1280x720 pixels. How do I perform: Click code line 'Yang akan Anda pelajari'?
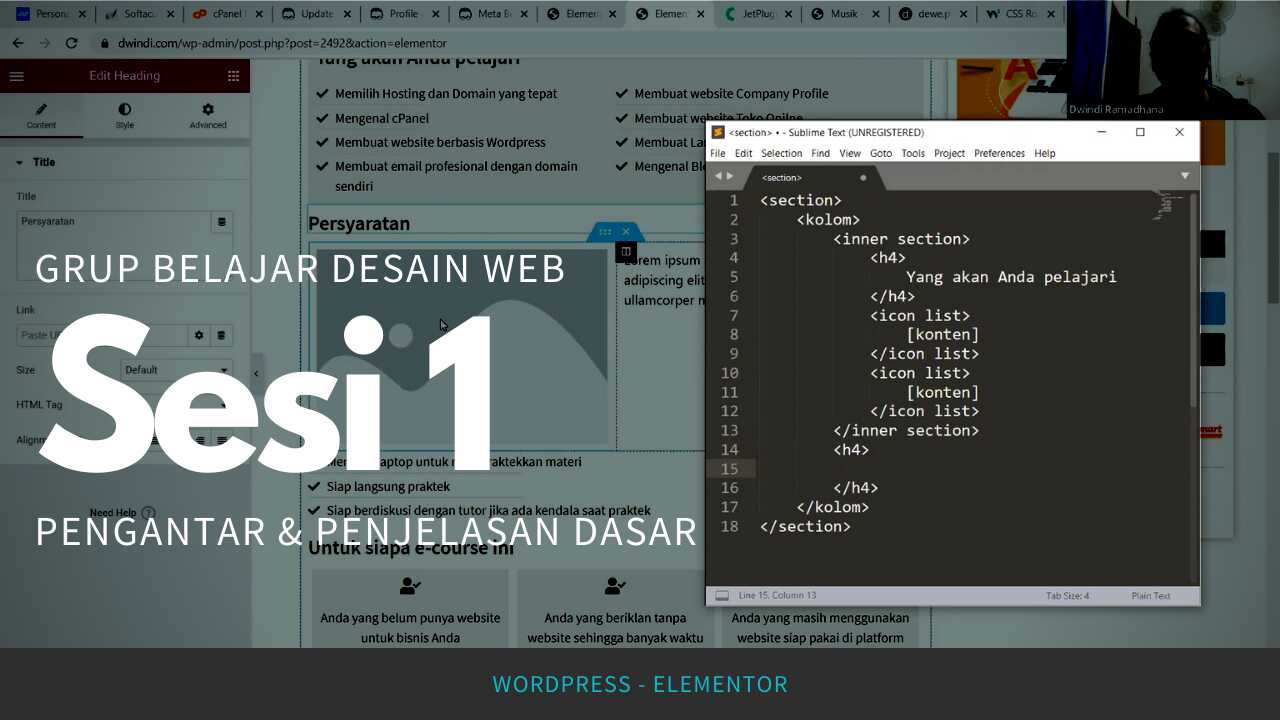click(x=1011, y=277)
